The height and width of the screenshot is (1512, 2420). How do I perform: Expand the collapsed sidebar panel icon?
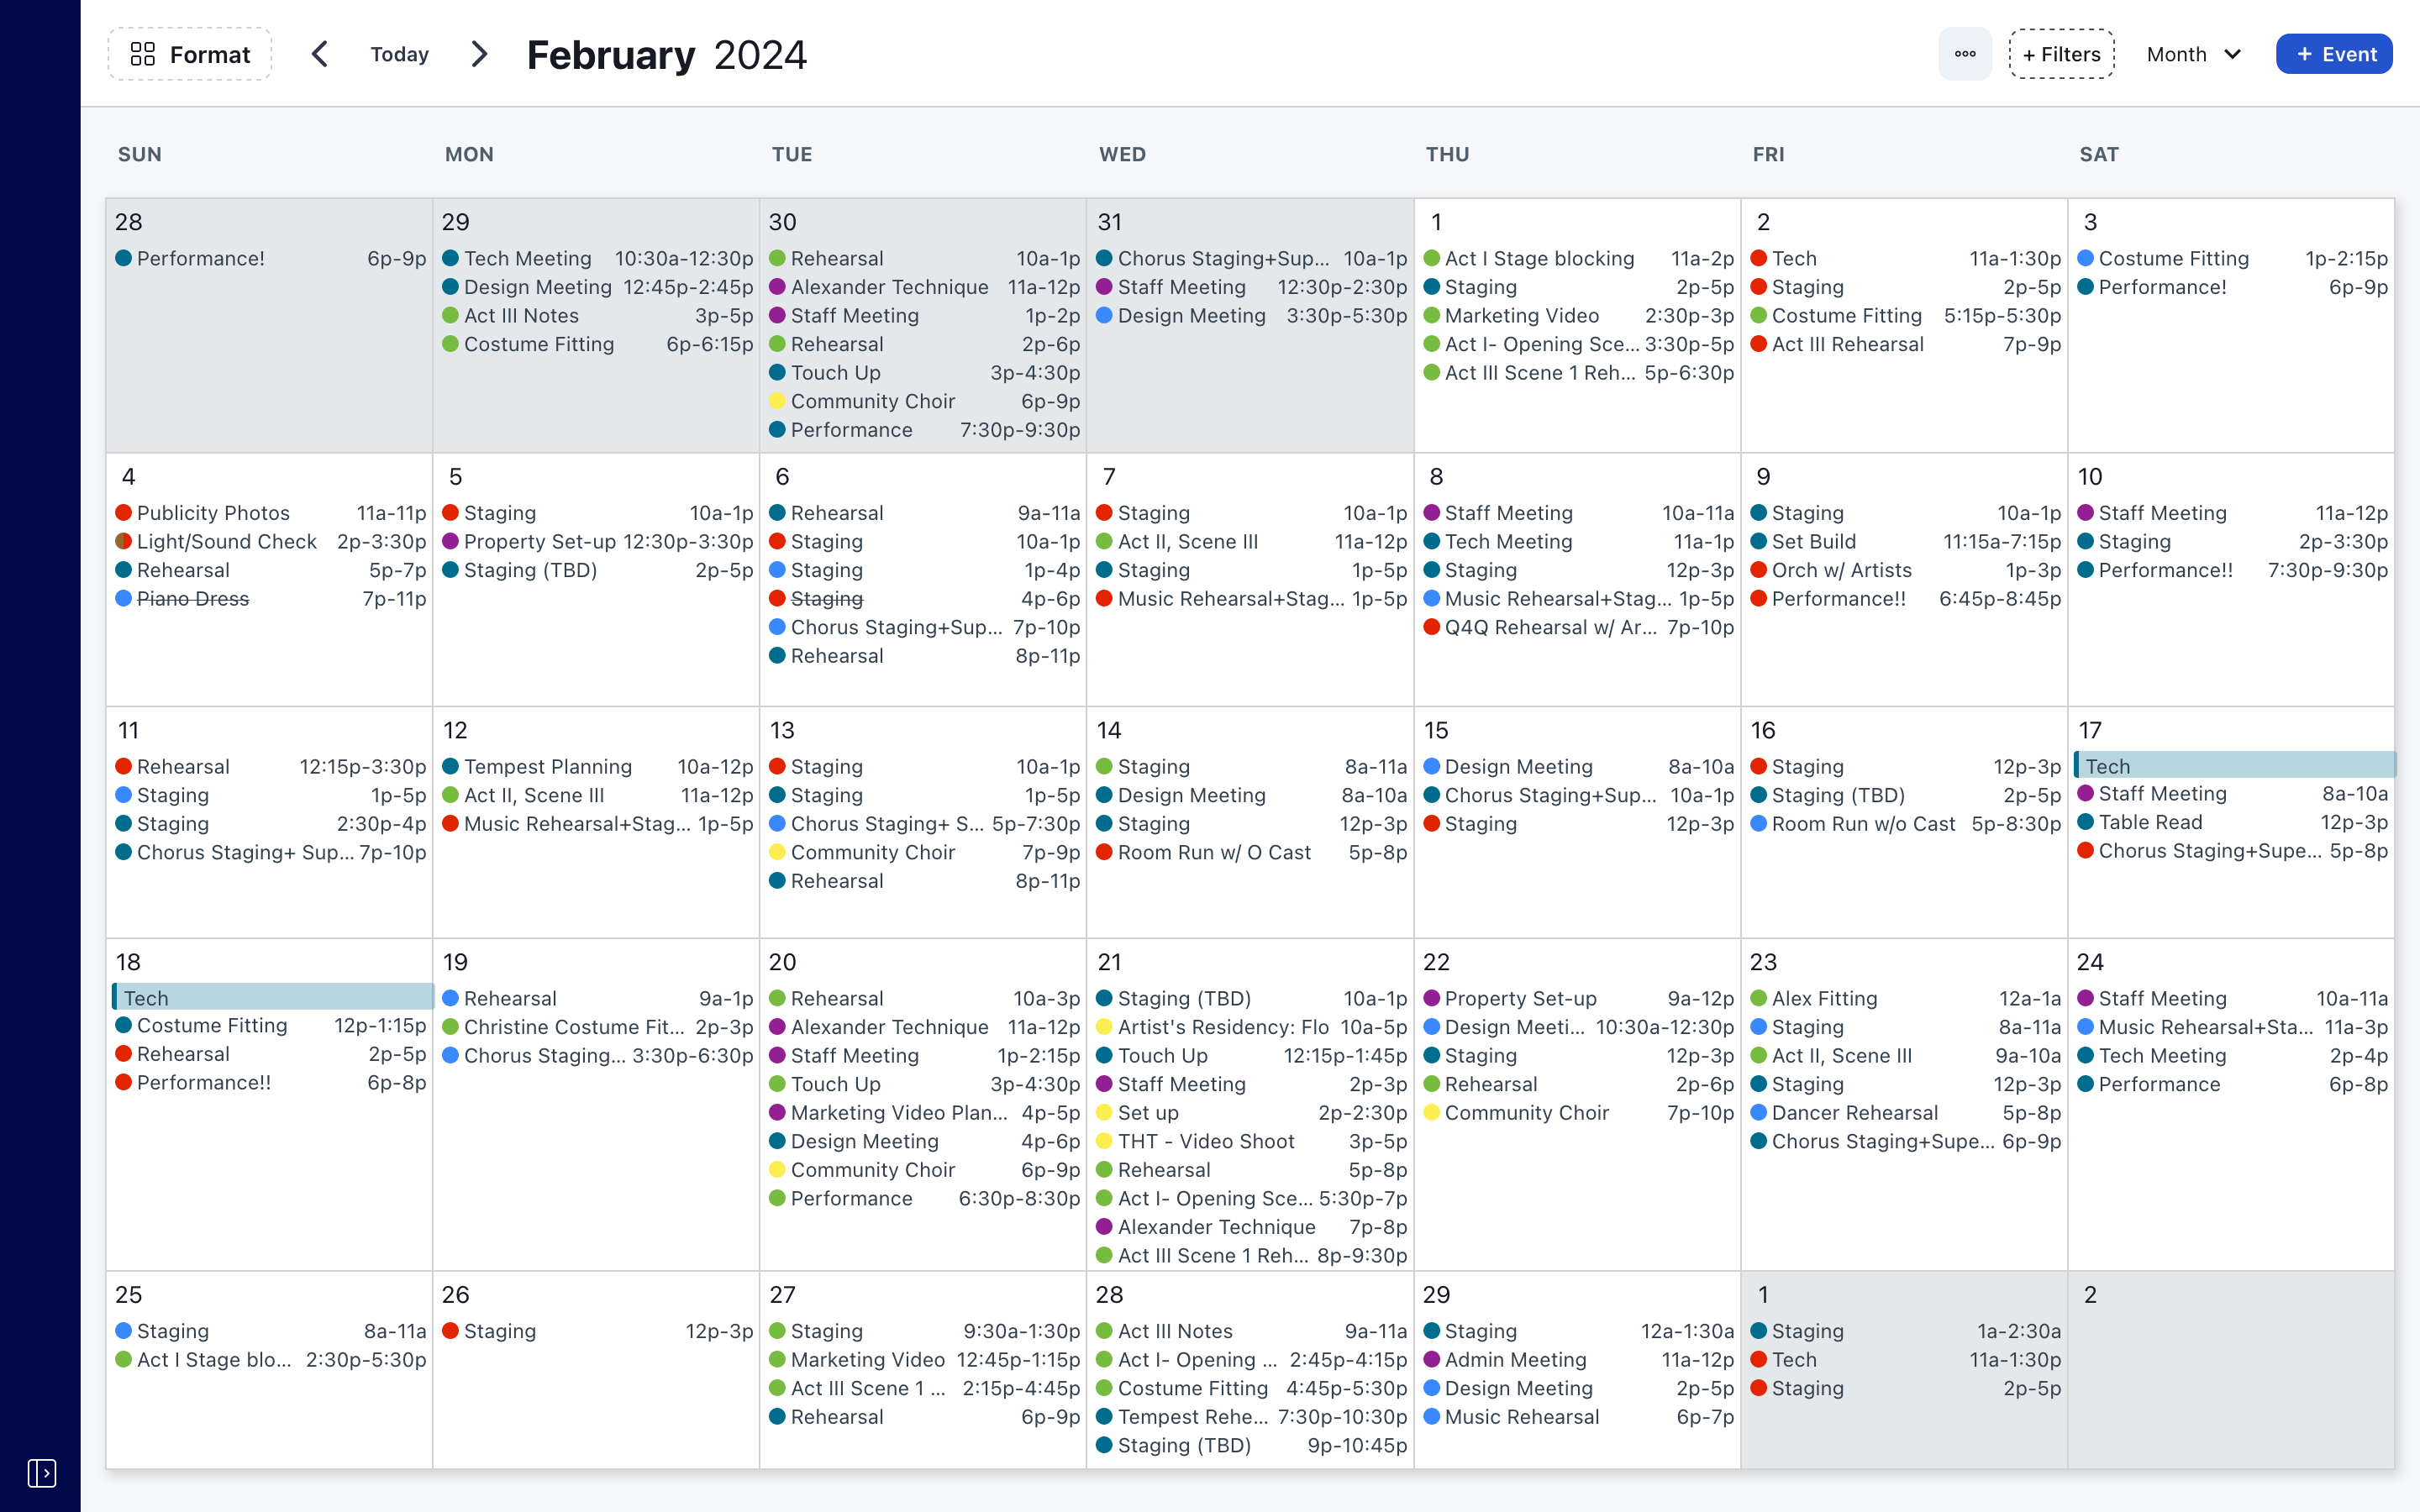[x=41, y=1472]
